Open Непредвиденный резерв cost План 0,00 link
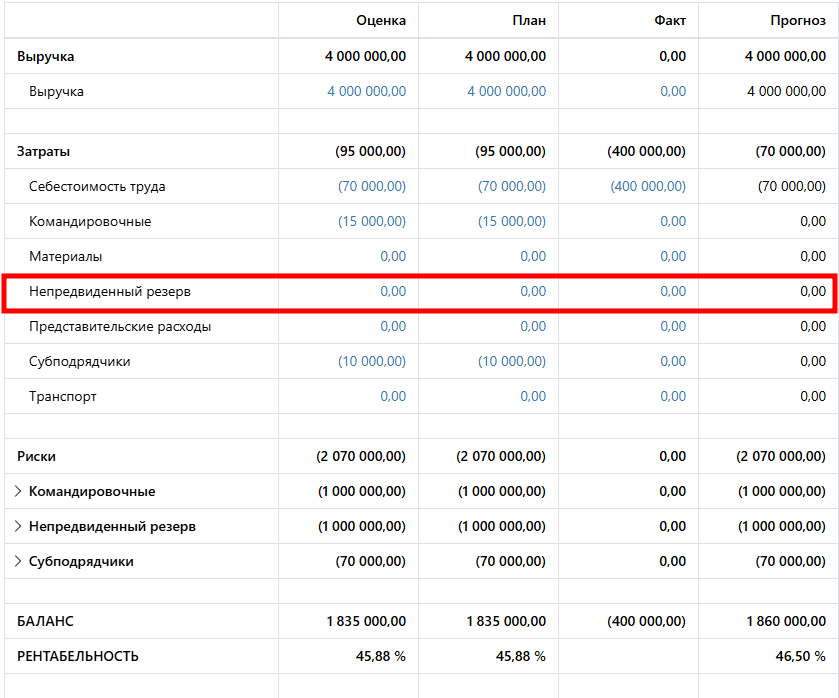Image resolution: width=839 pixels, height=698 pixels. [533, 291]
